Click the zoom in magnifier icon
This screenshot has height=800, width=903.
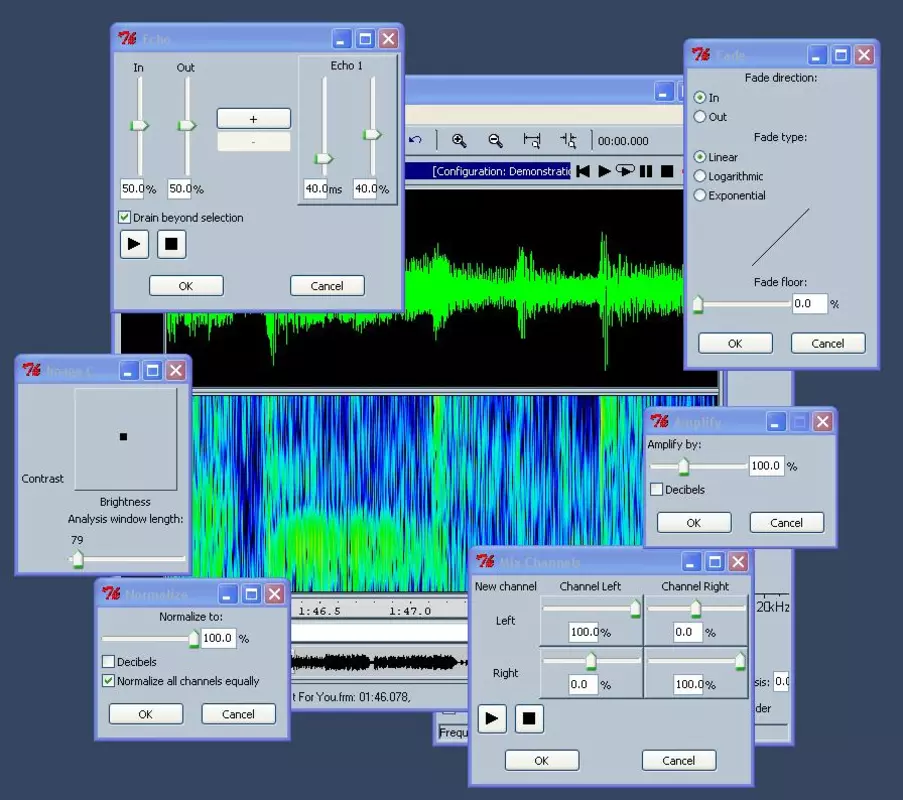pos(459,140)
